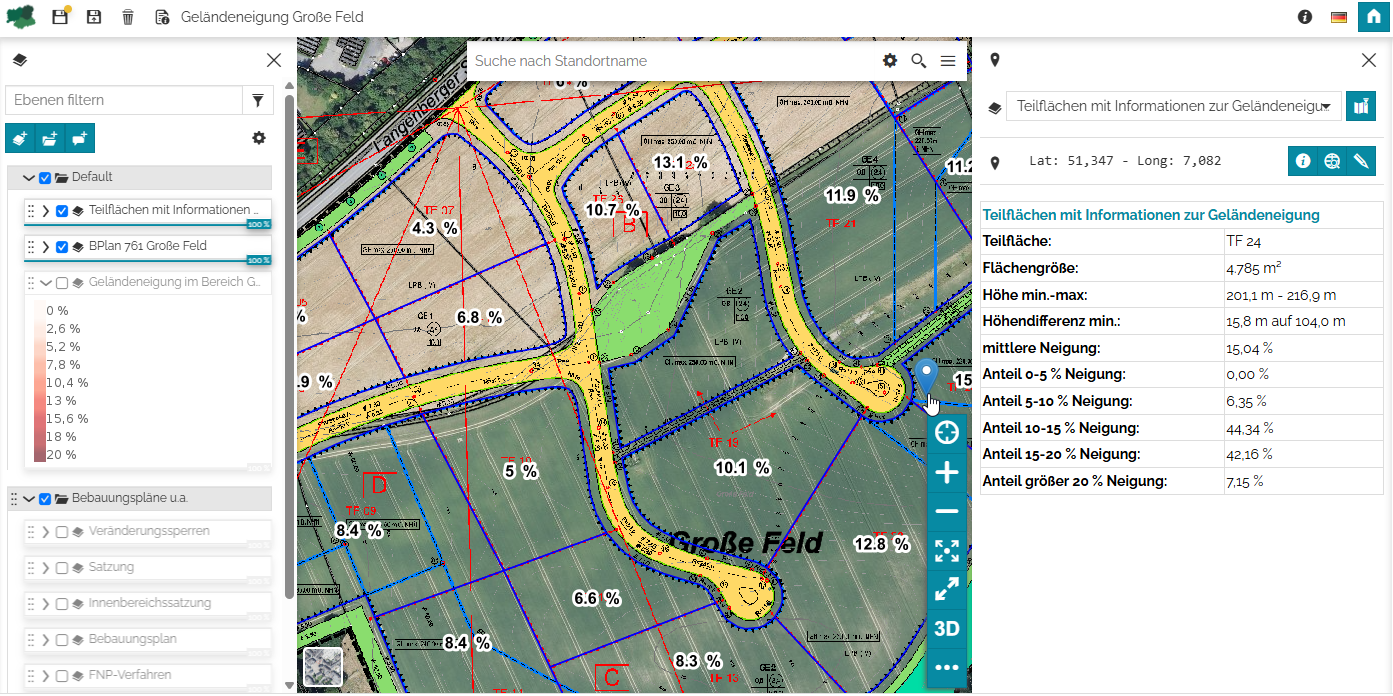
Task: Uncheck BPlan 761 Große Feld layer
Action: coord(62,247)
